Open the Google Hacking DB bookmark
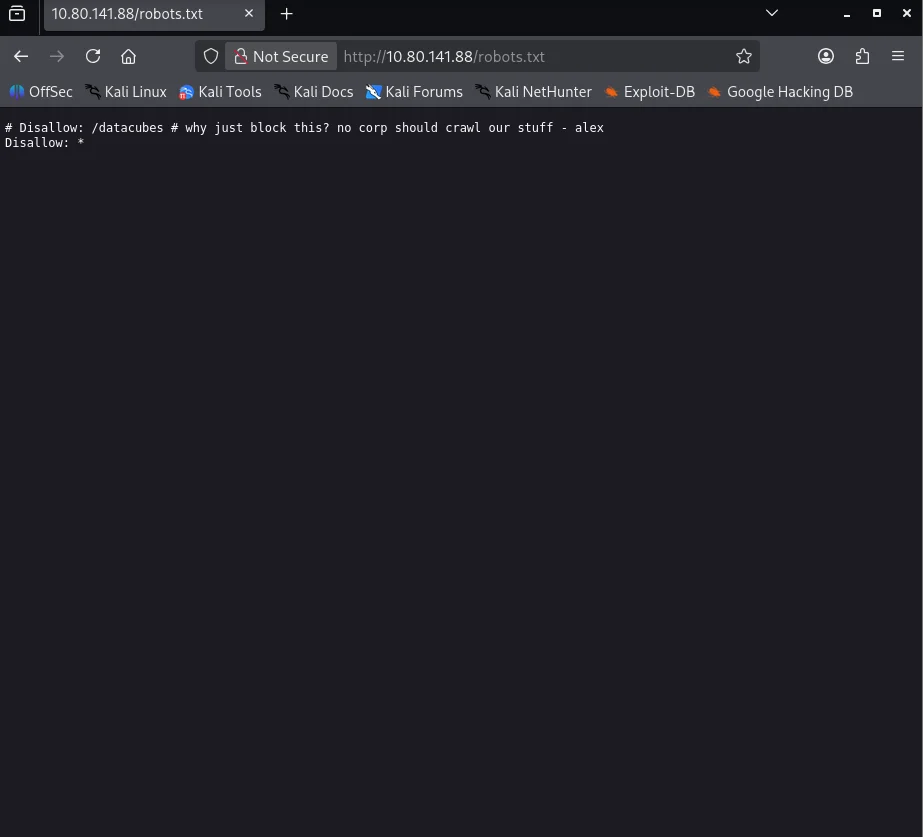The height and width of the screenshot is (837, 923). click(x=780, y=91)
